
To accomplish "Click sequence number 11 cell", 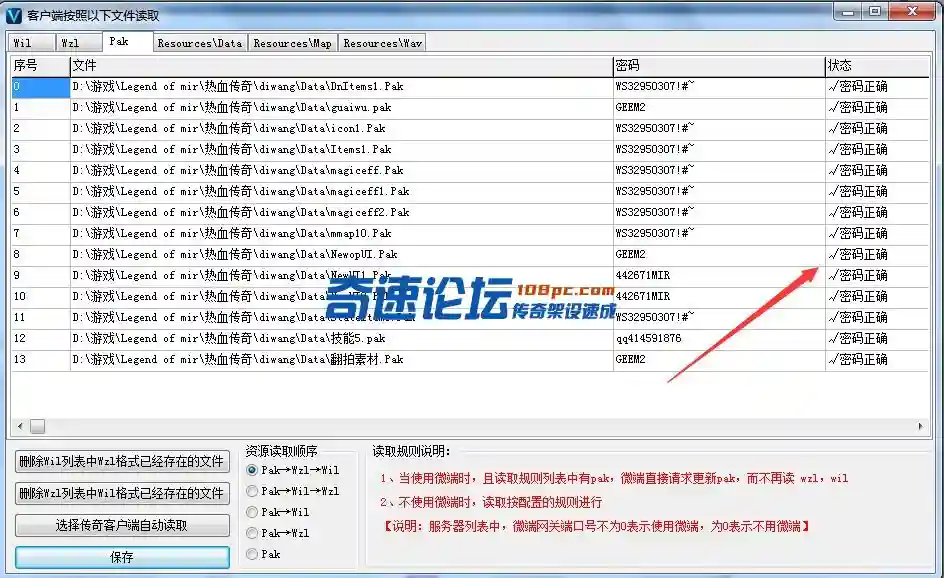I will point(40,317).
